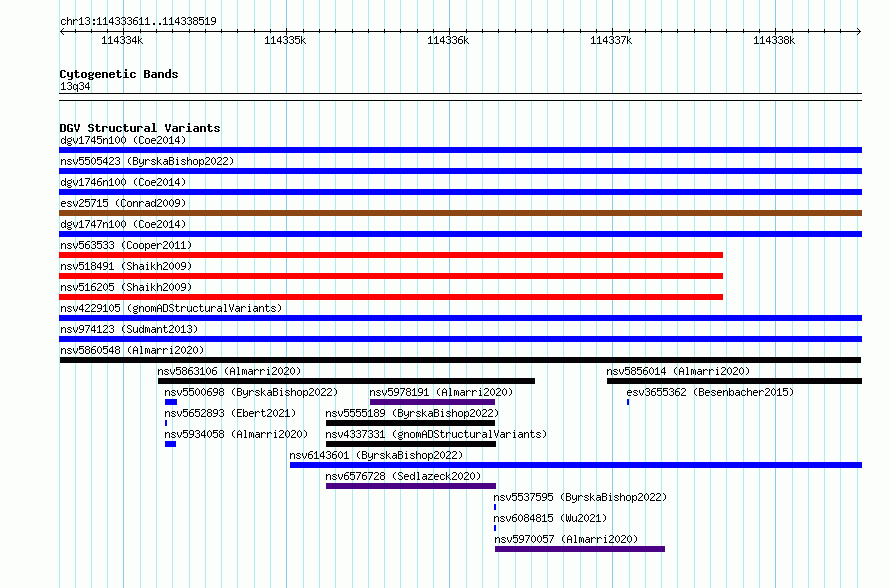Select the purple nsv5978191 variant bar
890x588 pixels.
pyautogui.click(x=433, y=402)
